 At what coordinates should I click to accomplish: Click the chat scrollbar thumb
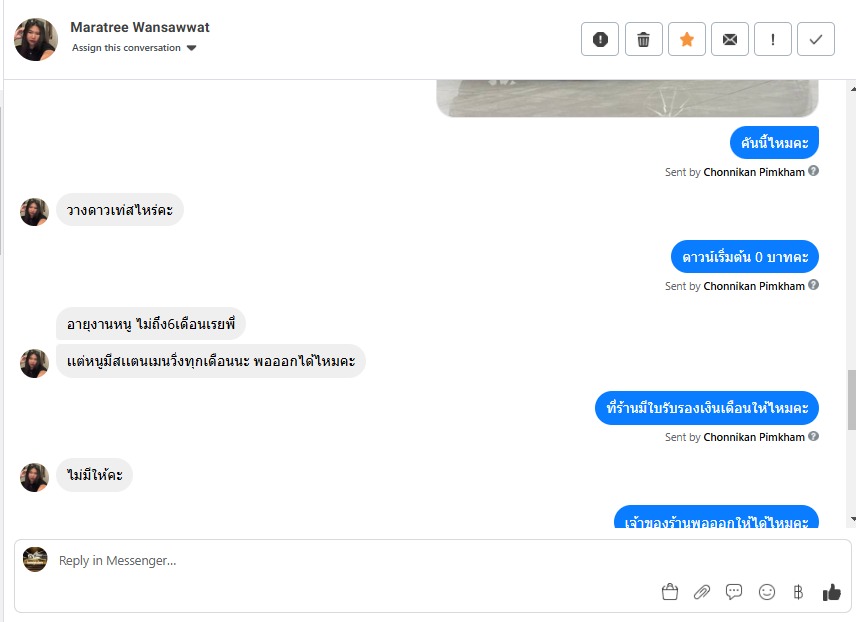(852, 400)
